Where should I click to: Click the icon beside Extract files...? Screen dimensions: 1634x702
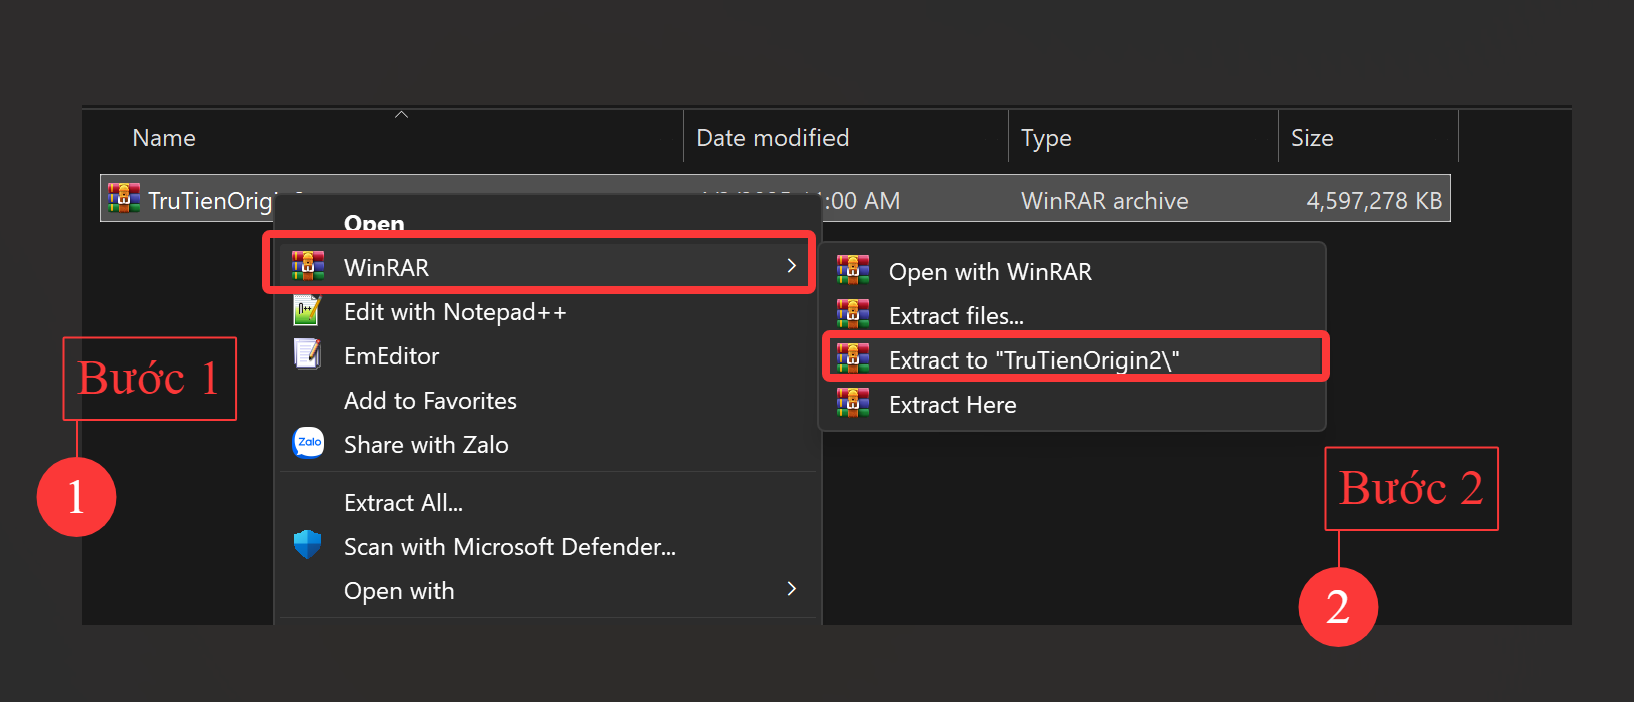coord(853,314)
